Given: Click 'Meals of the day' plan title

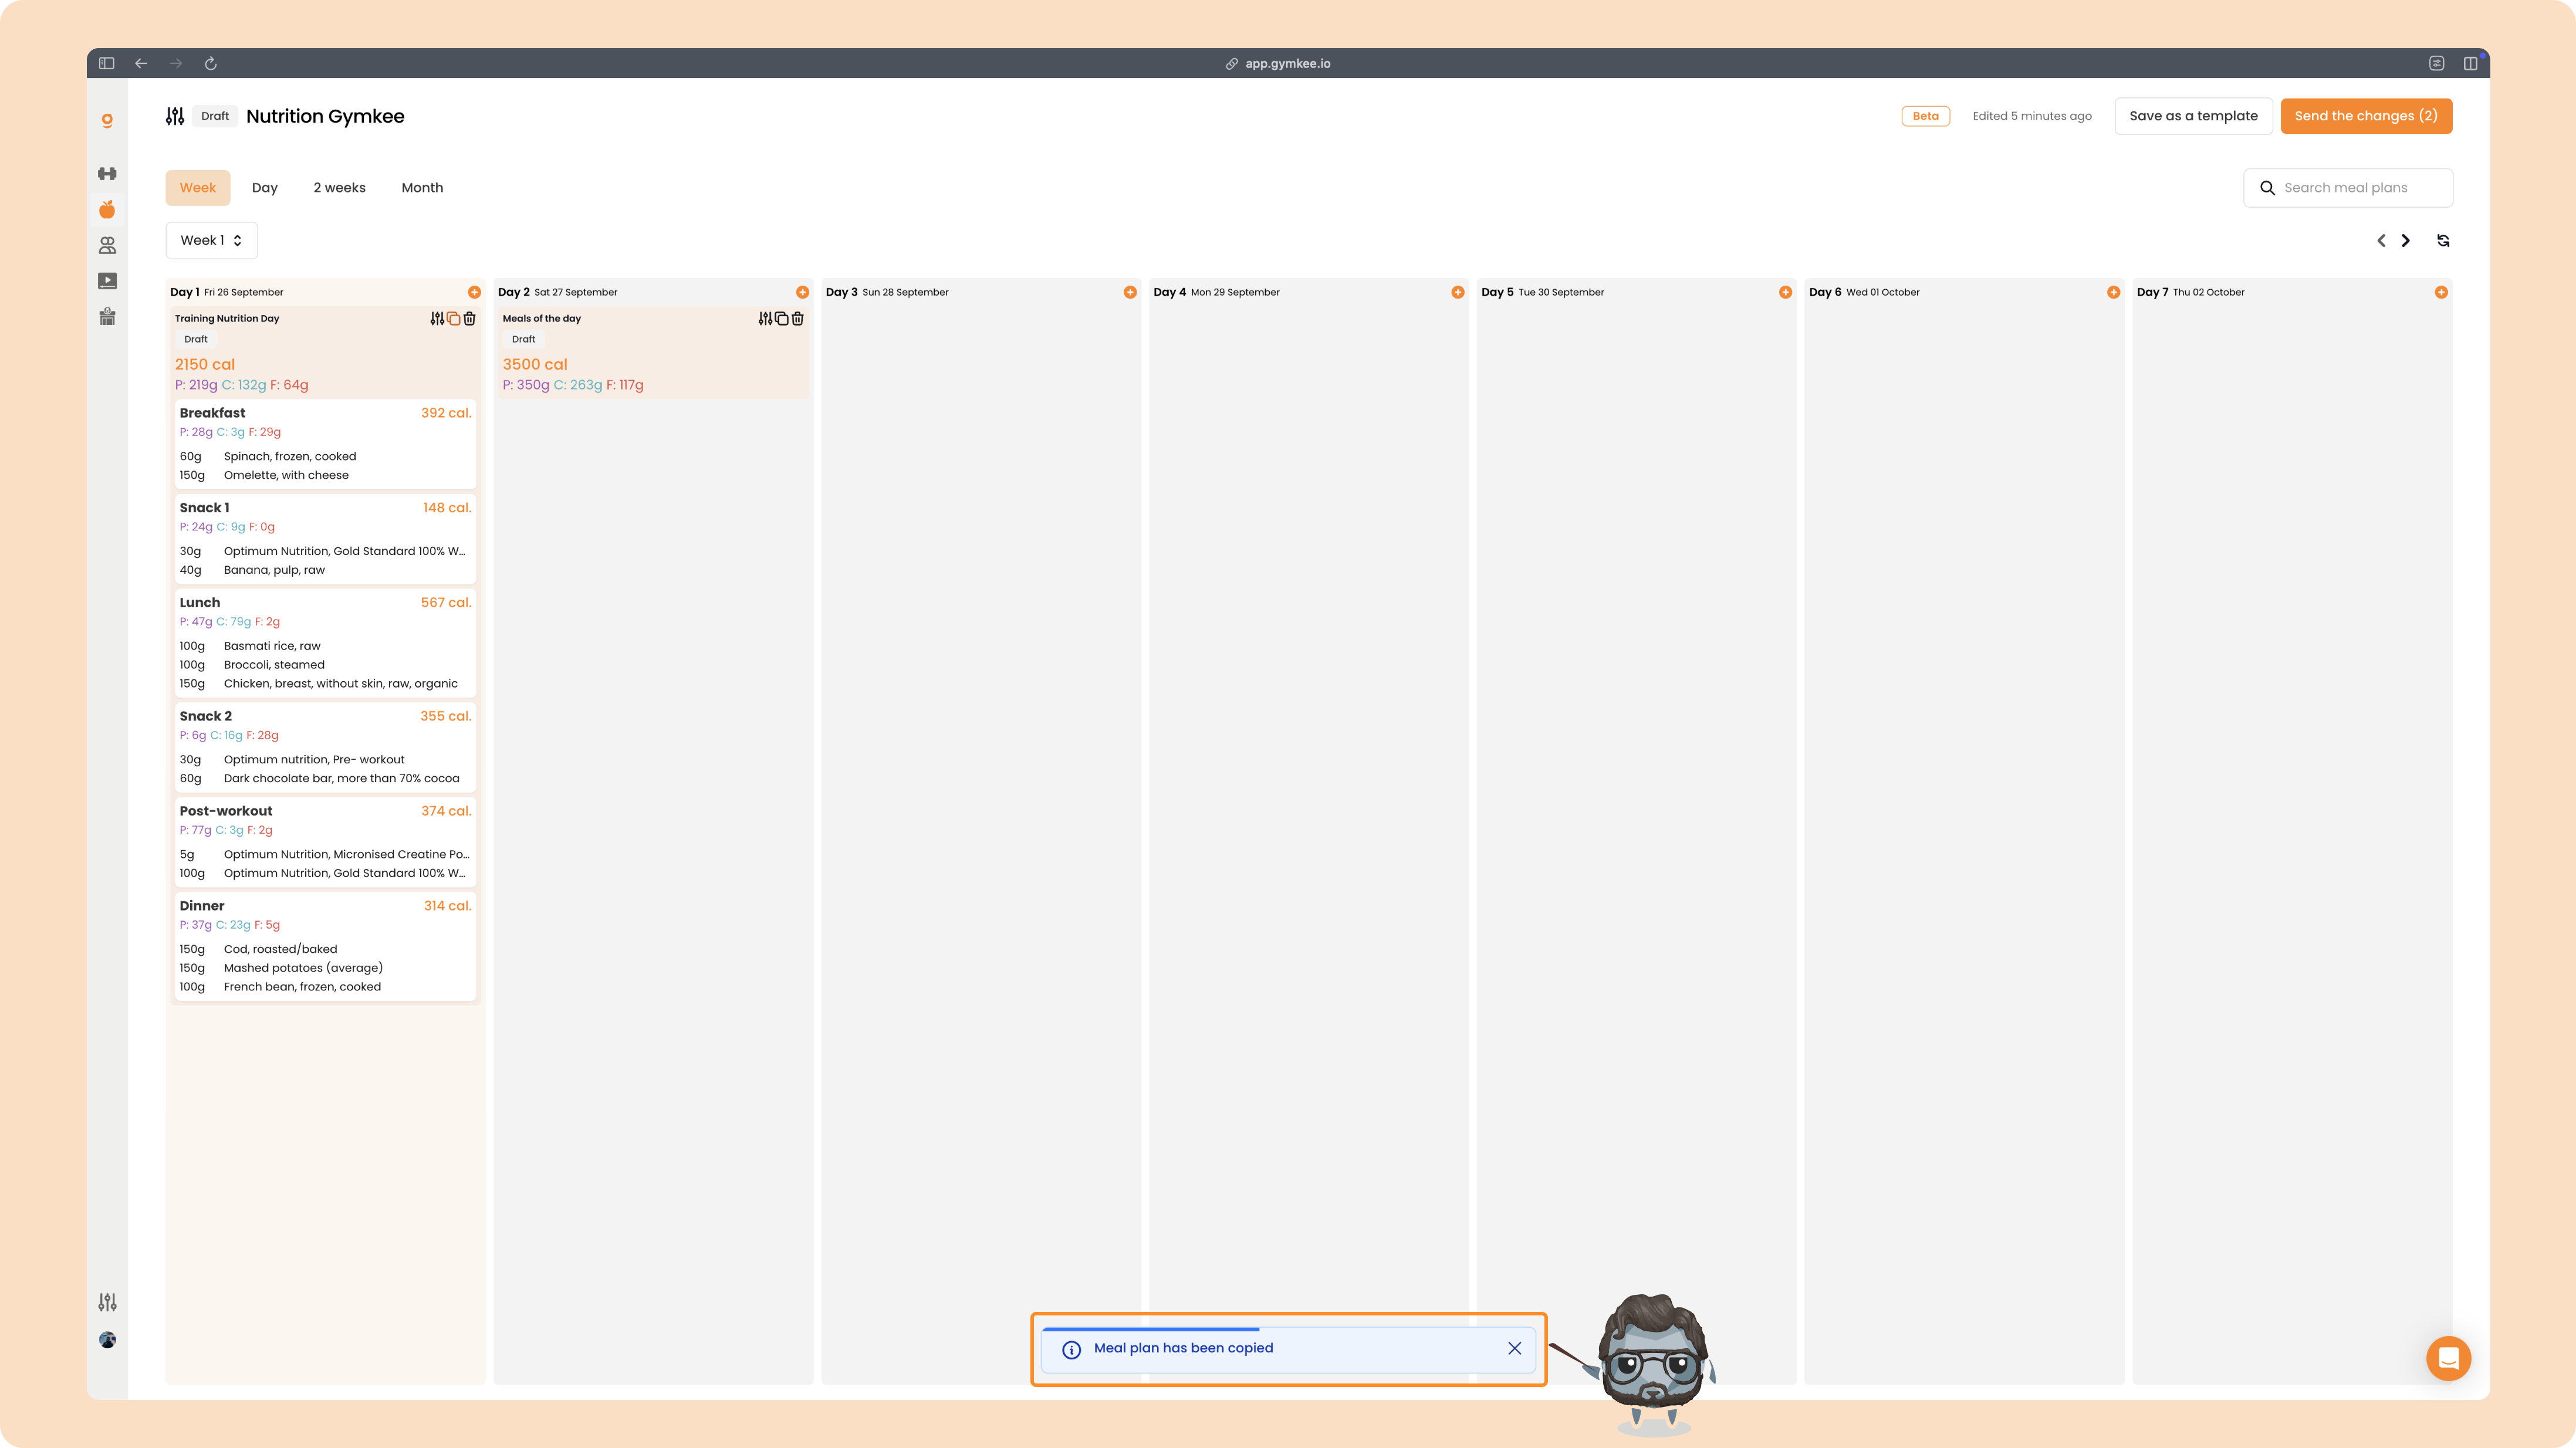Looking at the screenshot, I should [542, 319].
